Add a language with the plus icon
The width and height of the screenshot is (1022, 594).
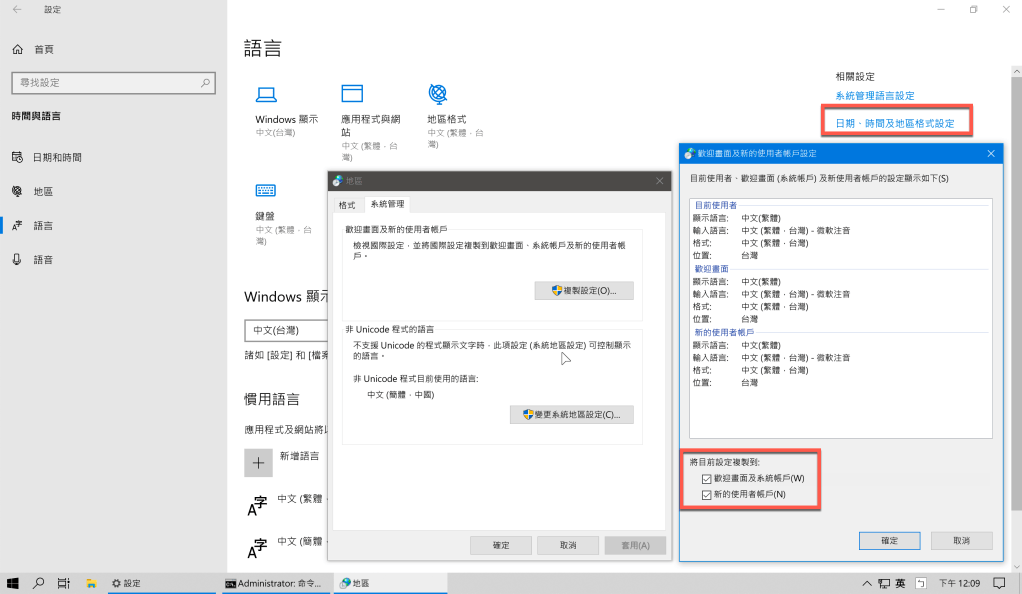coord(258,463)
